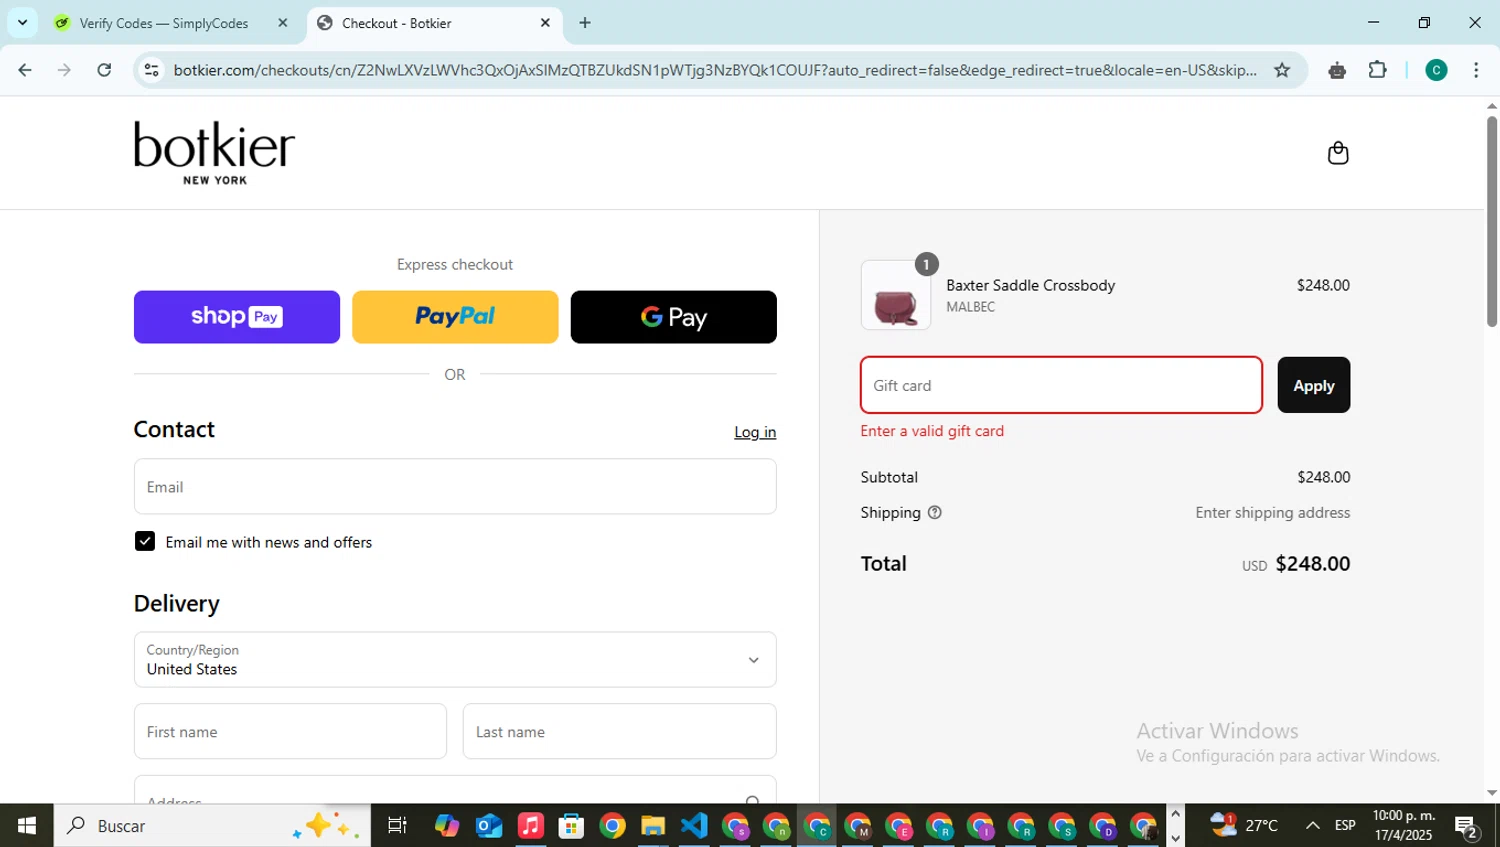The width and height of the screenshot is (1500, 847).
Task: Focus the Last name field
Action: point(620,732)
